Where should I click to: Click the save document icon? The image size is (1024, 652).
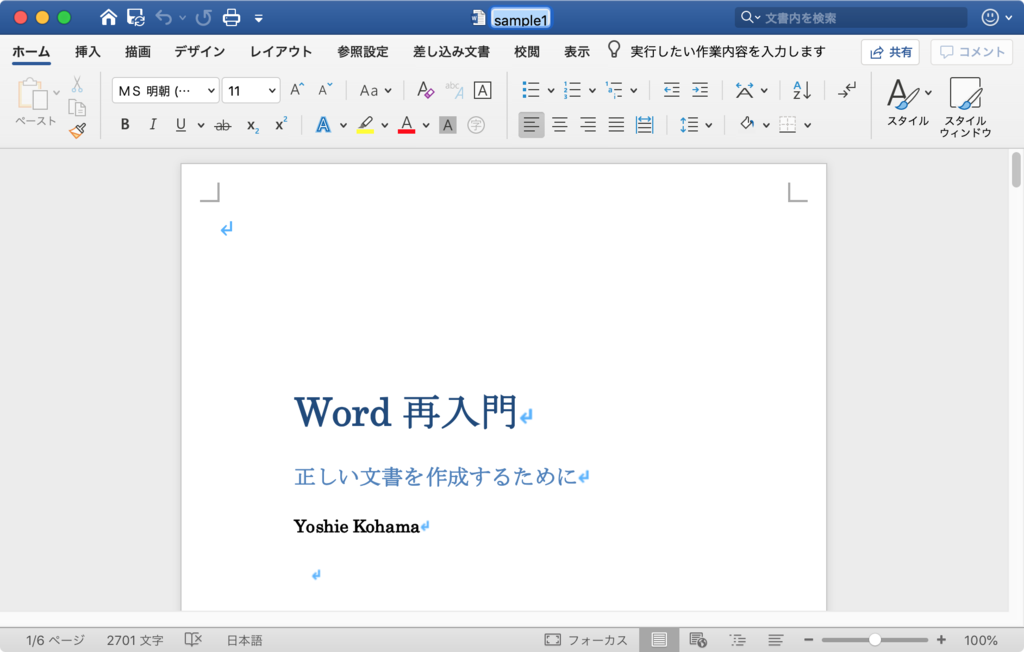136,18
